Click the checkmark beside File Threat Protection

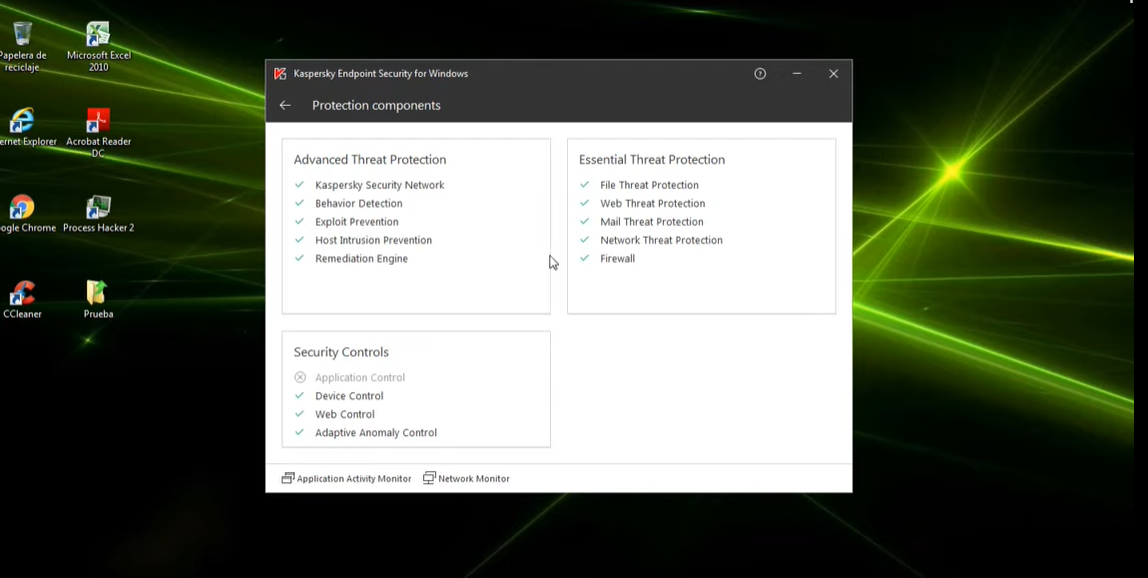point(584,185)
